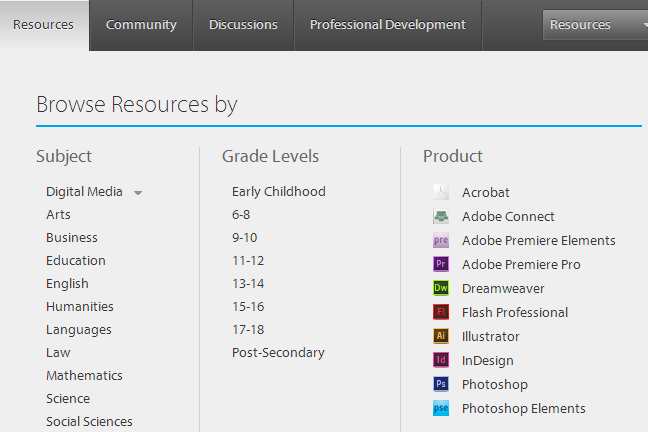This screenshot has height=432, width=648.
Task: Click the InDesign 'Id' icon
Action: (441, 360)
